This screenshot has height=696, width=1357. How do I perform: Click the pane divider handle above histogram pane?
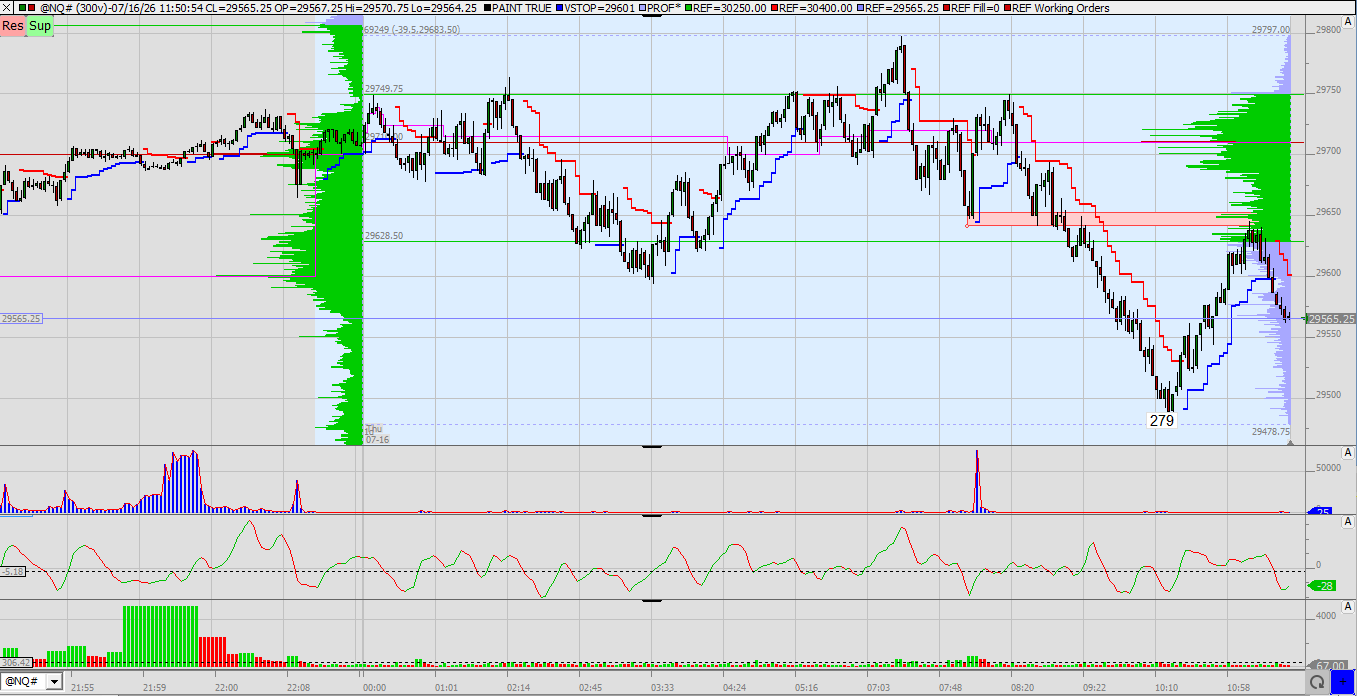(x=652, y=600)
